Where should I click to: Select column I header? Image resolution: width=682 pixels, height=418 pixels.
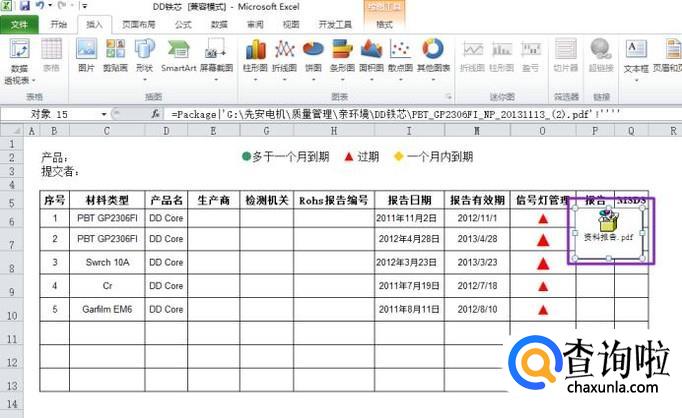pyautogui.click(x=409, y=130)
